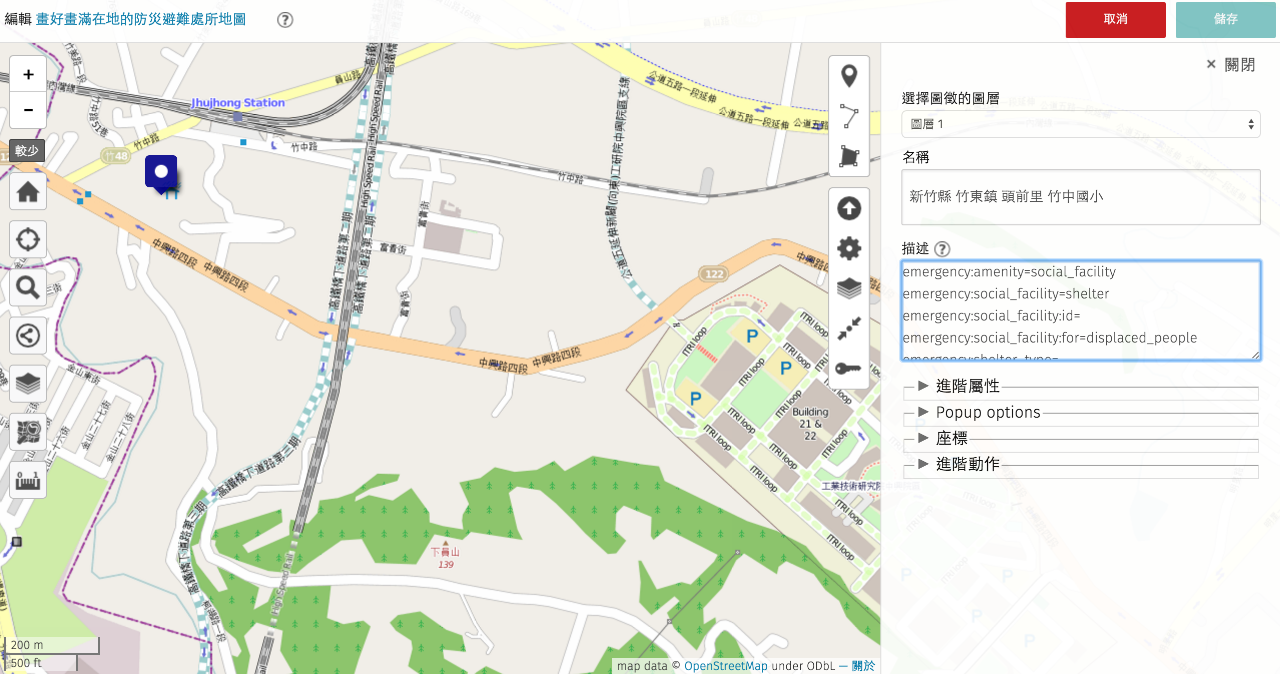Viewport: 1280px width, 674px height.
Task: Close the panel with 關閉
Action: click(x=1230, y=64)
